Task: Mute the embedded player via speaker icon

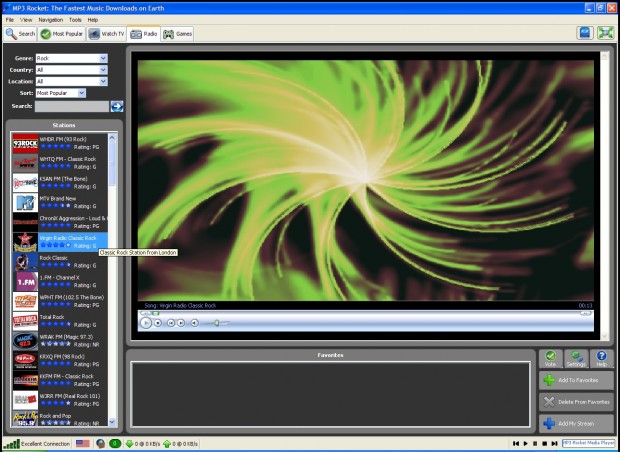Action: [194, 323]
